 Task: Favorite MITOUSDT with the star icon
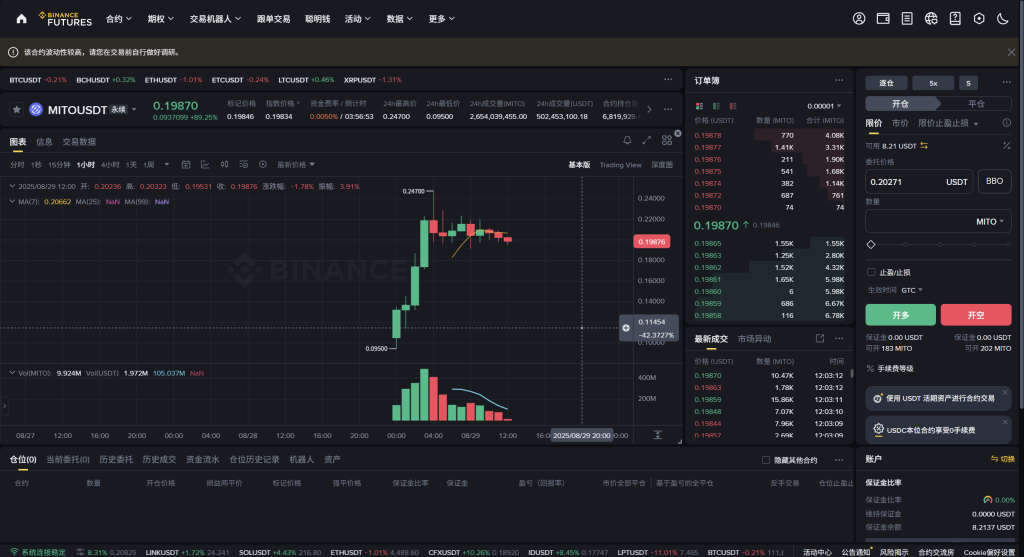[x=16, y=110]
